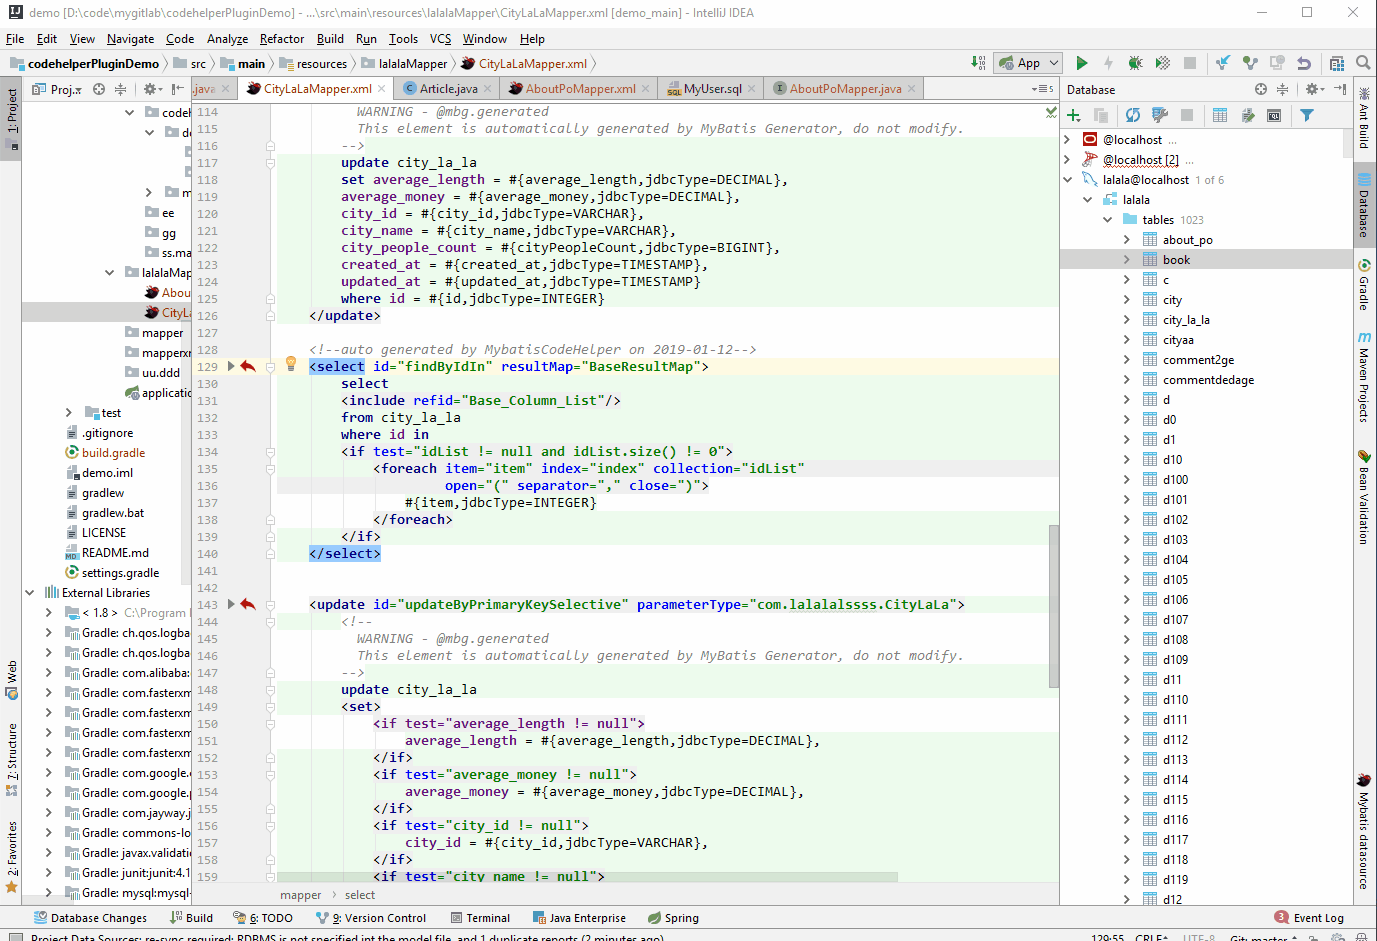The height and width of the screenshot is (941, 1377).
Task: Click the filter icon in Database toolbar
Action: [1306, 116]
